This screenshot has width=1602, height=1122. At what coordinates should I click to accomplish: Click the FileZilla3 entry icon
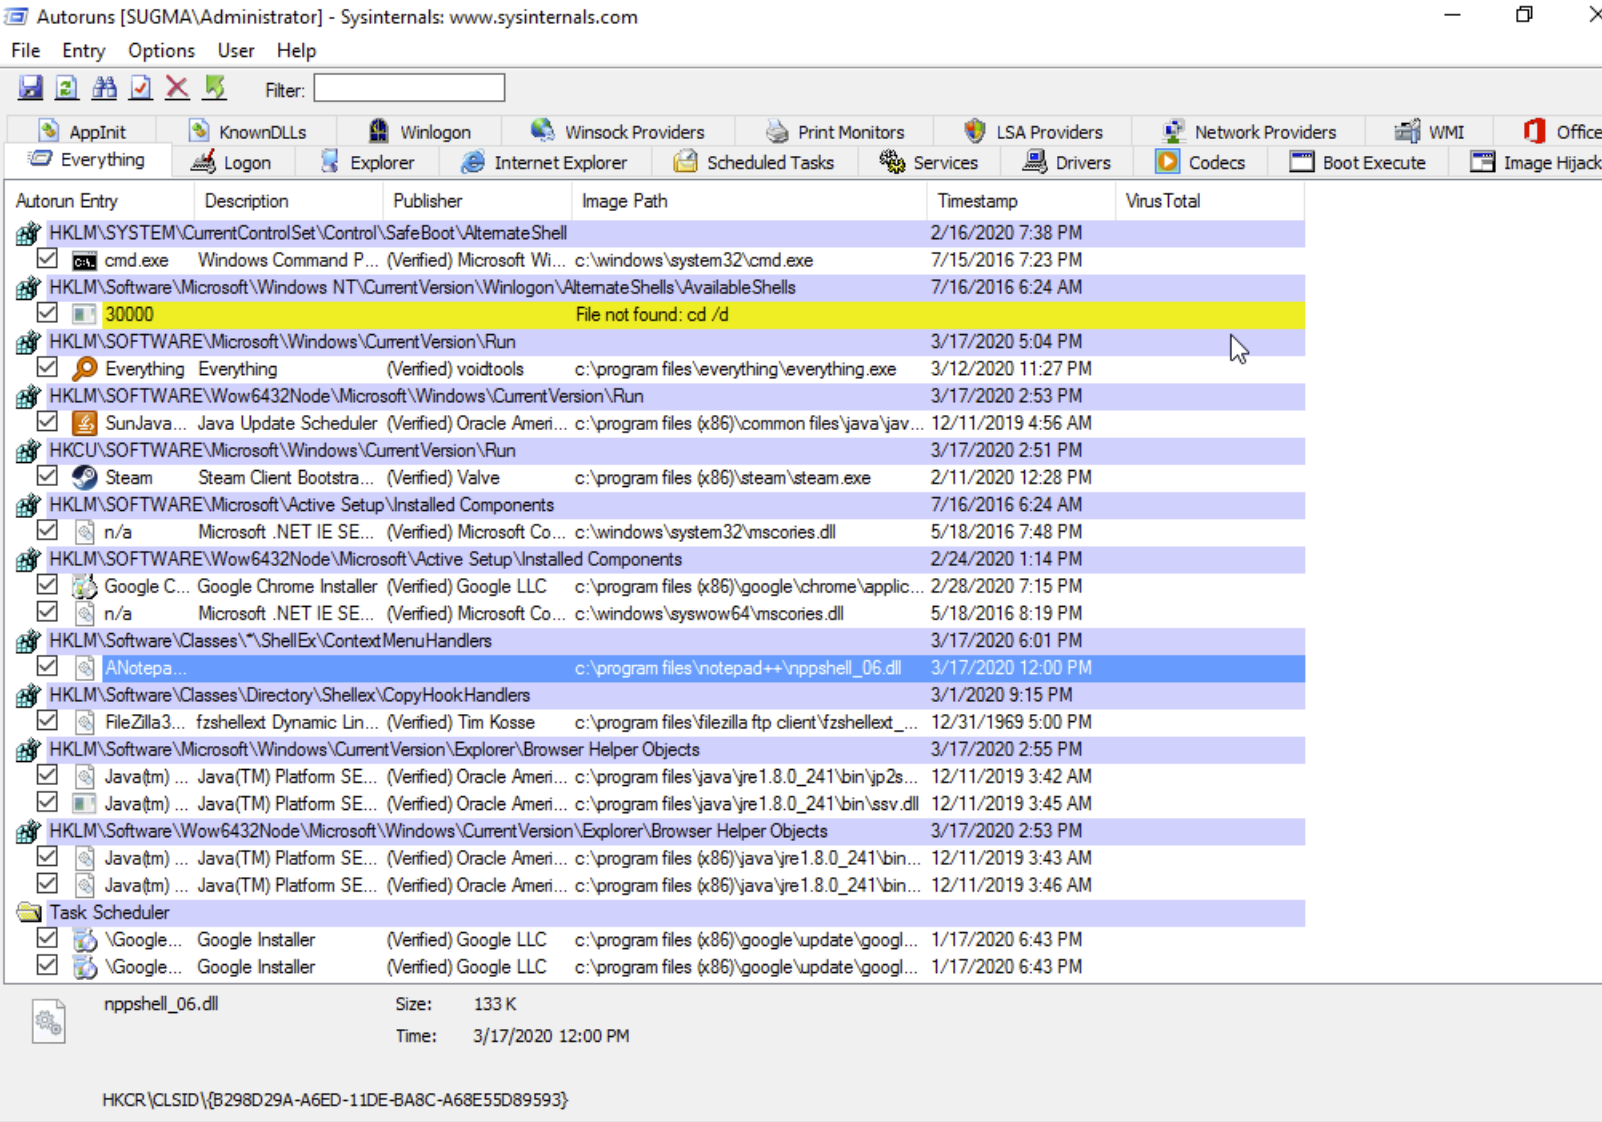pos(85,722)
